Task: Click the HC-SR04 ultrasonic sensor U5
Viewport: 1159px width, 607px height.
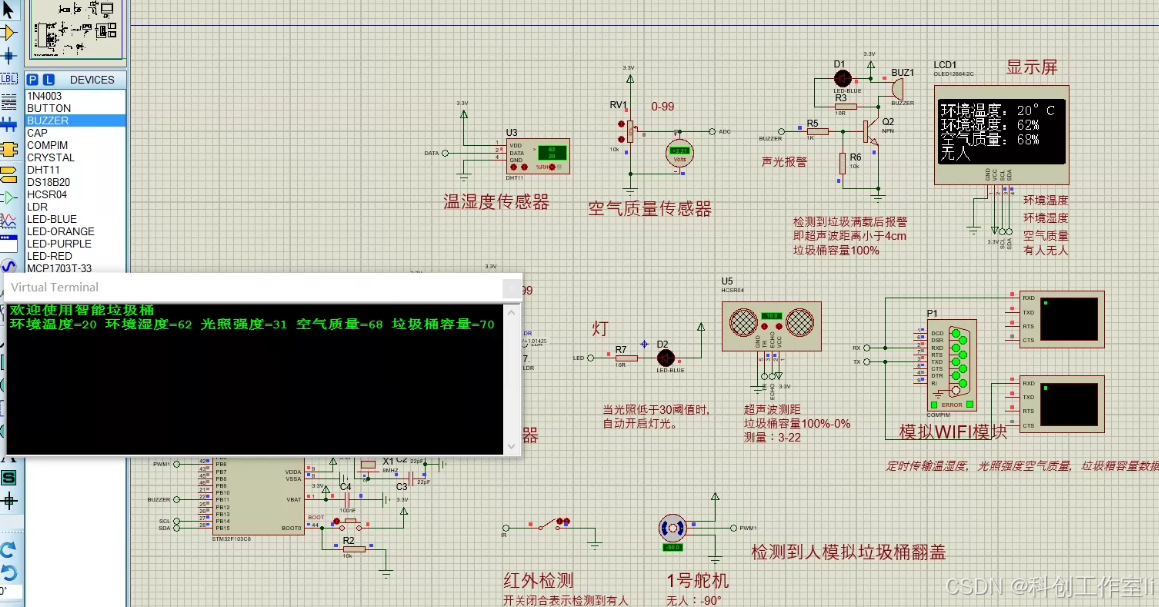Action: (772, 325)
